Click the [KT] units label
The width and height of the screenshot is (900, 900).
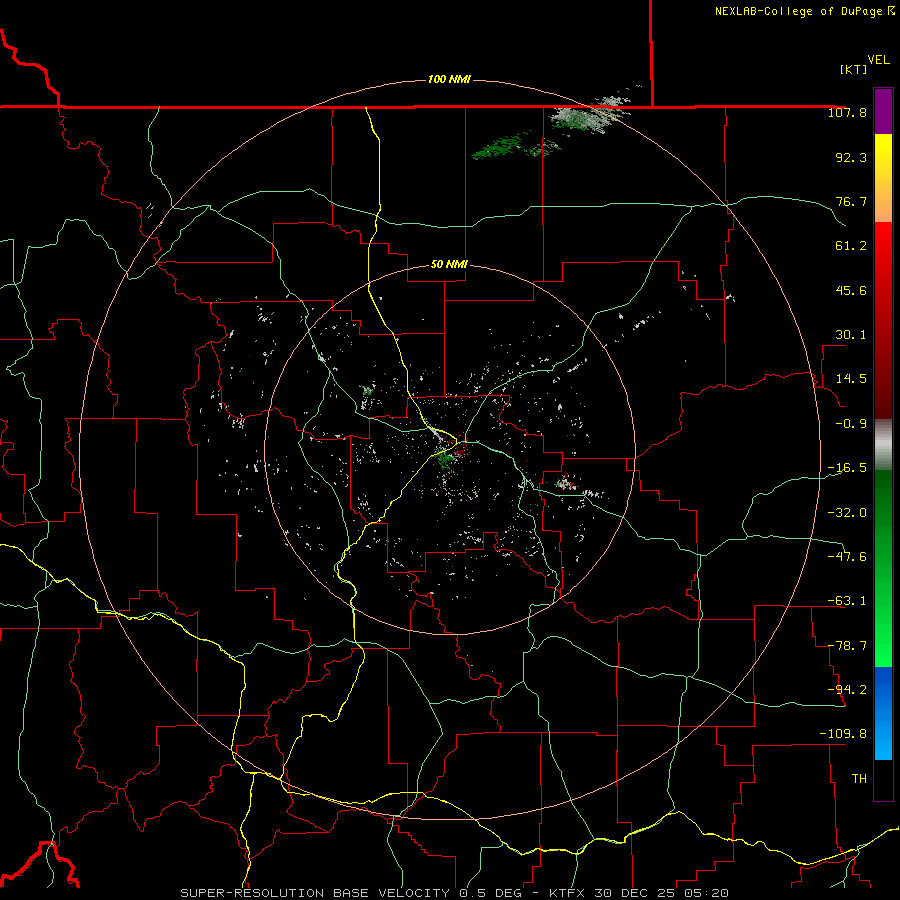click(x=854, y=69)
